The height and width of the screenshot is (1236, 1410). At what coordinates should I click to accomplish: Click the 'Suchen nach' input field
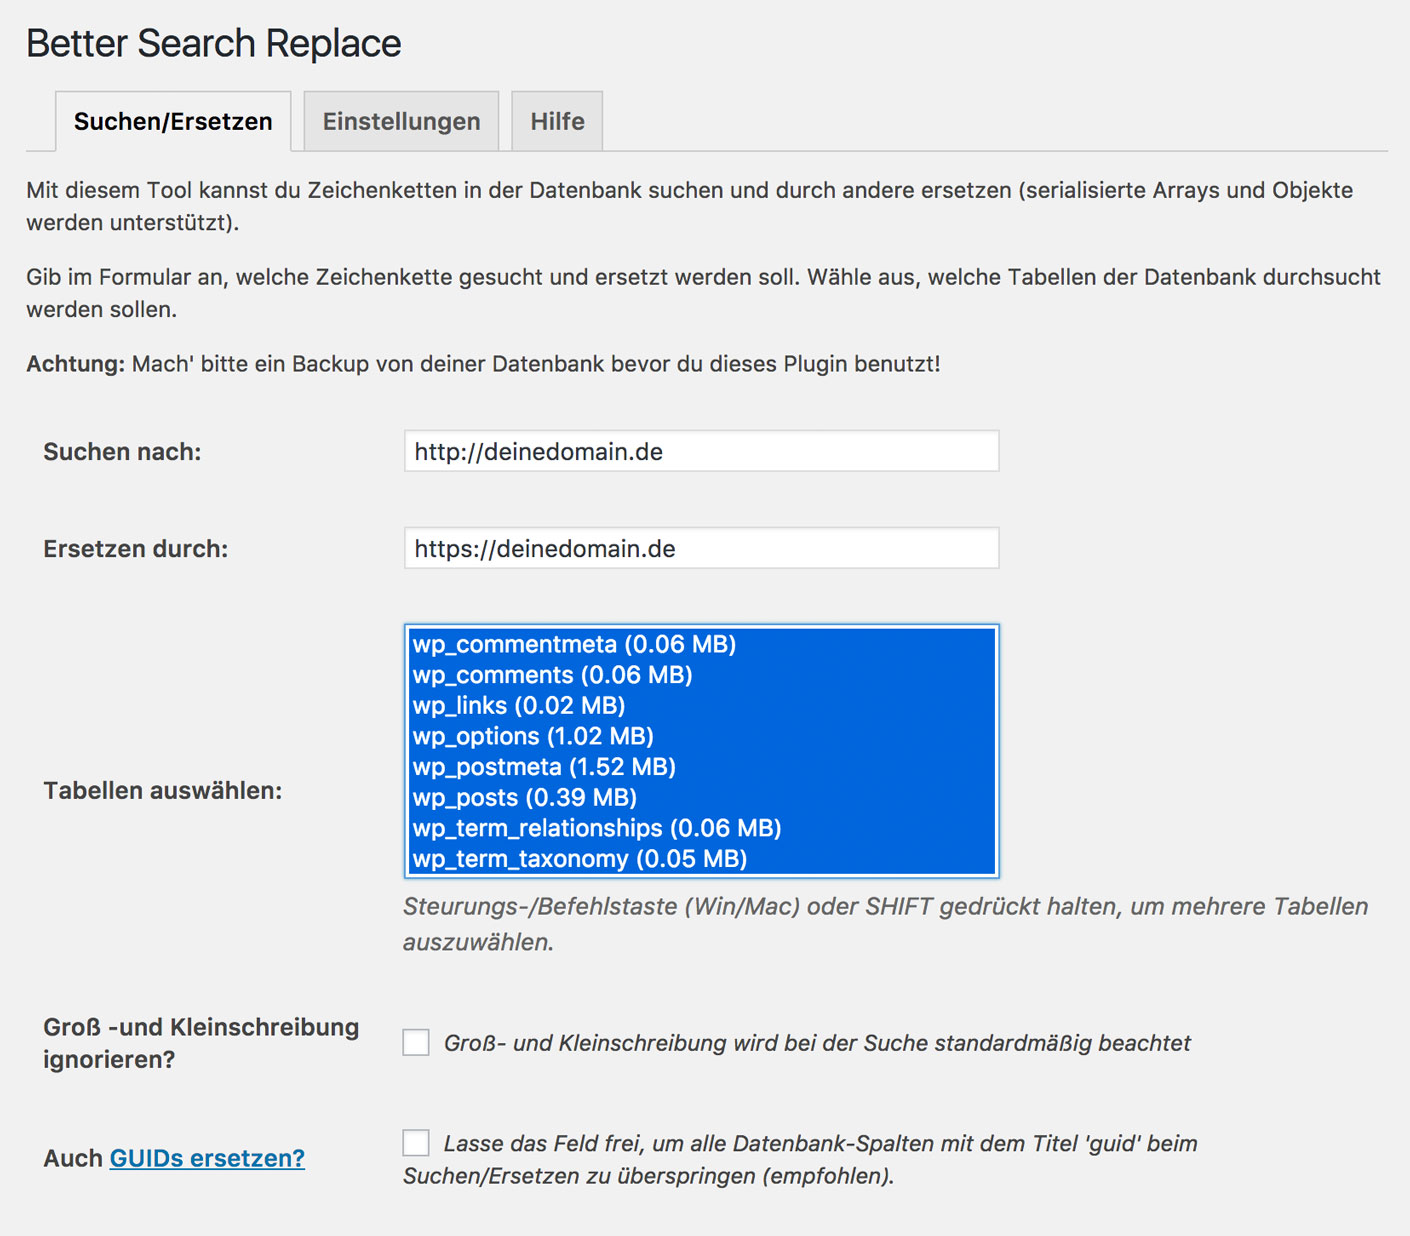(x=701, y=451)
